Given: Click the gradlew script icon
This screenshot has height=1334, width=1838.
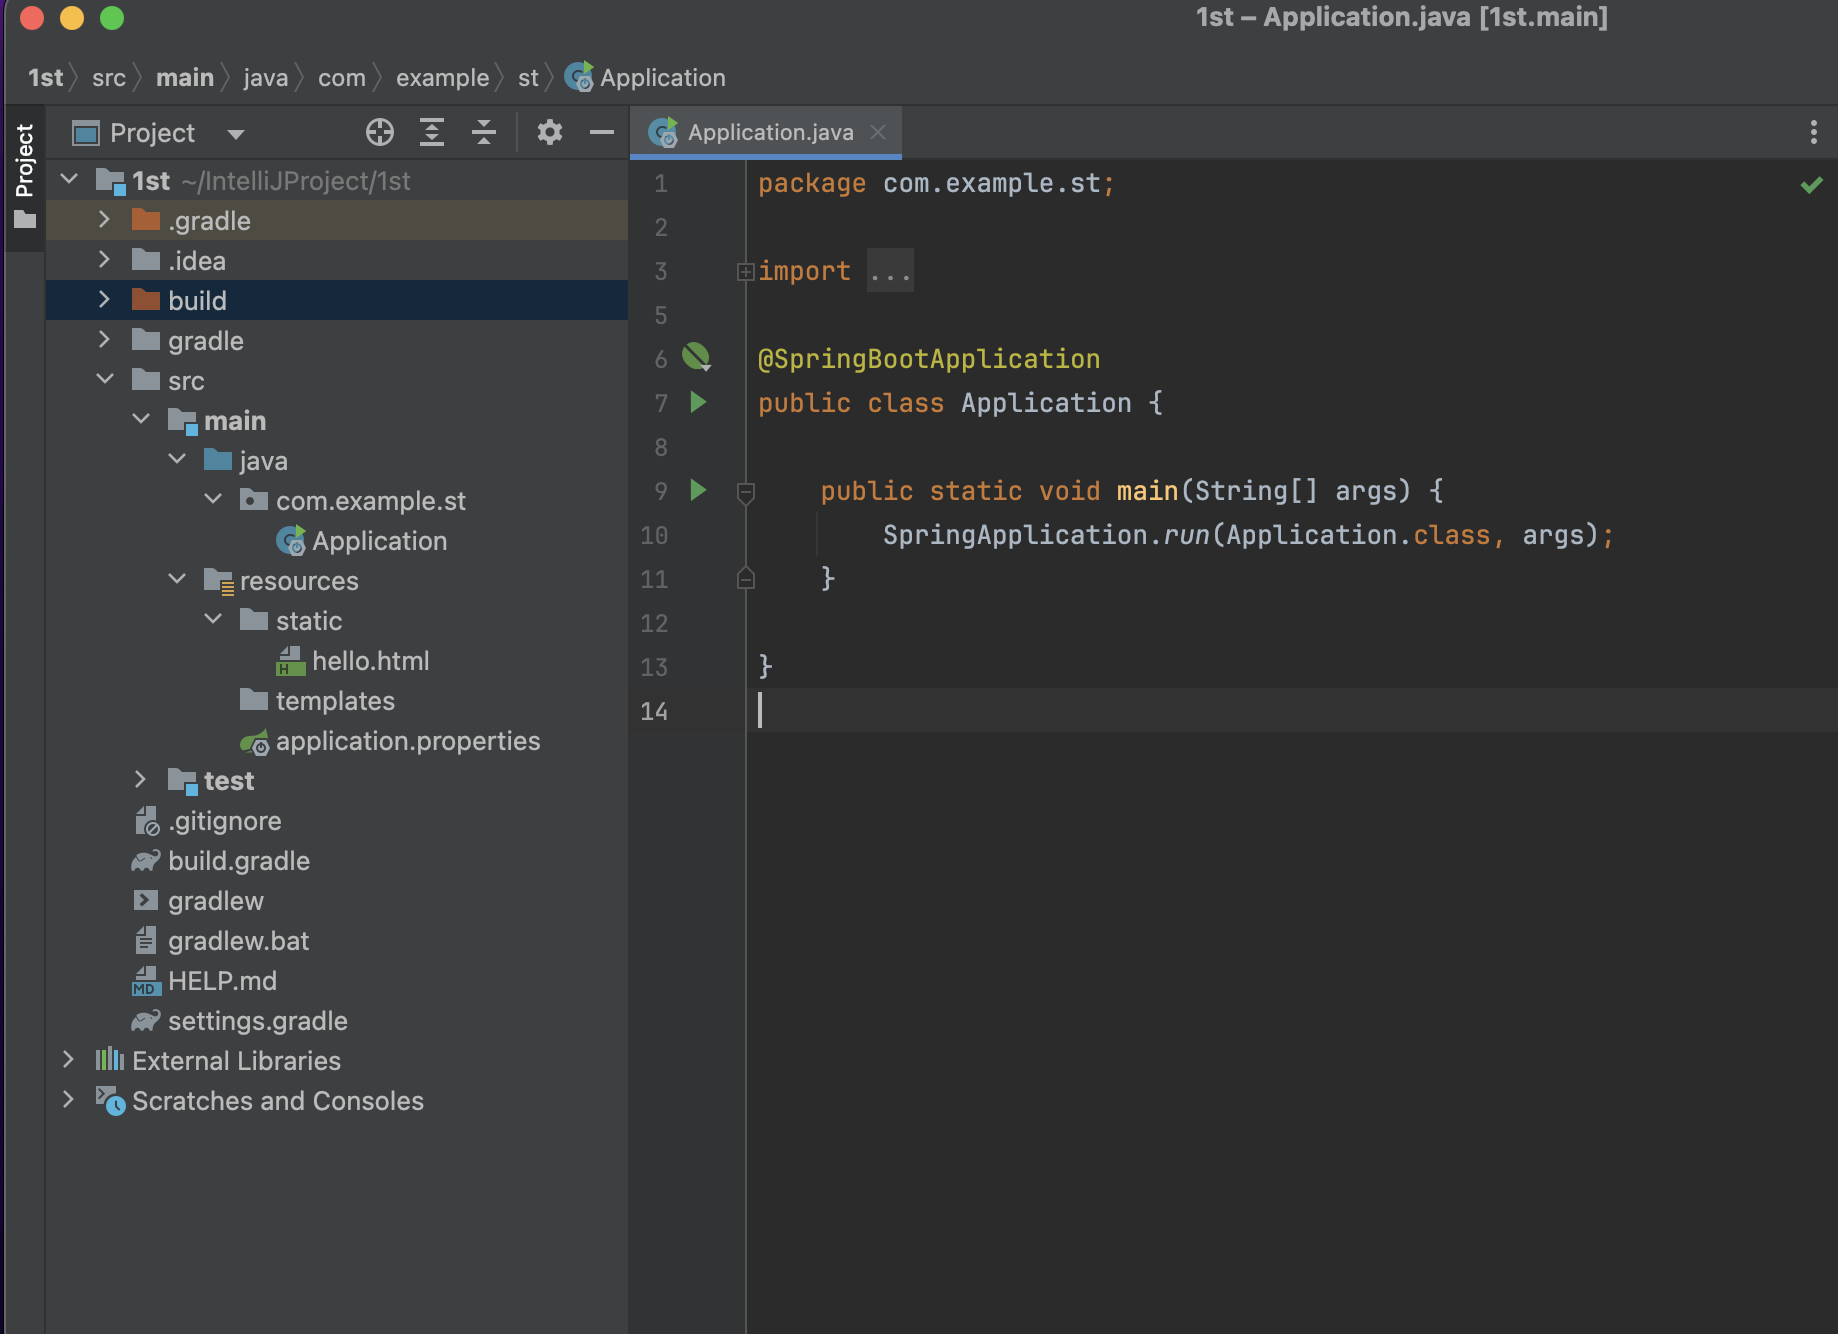Looking at the screenshot, I should click(x=146, y=900).
